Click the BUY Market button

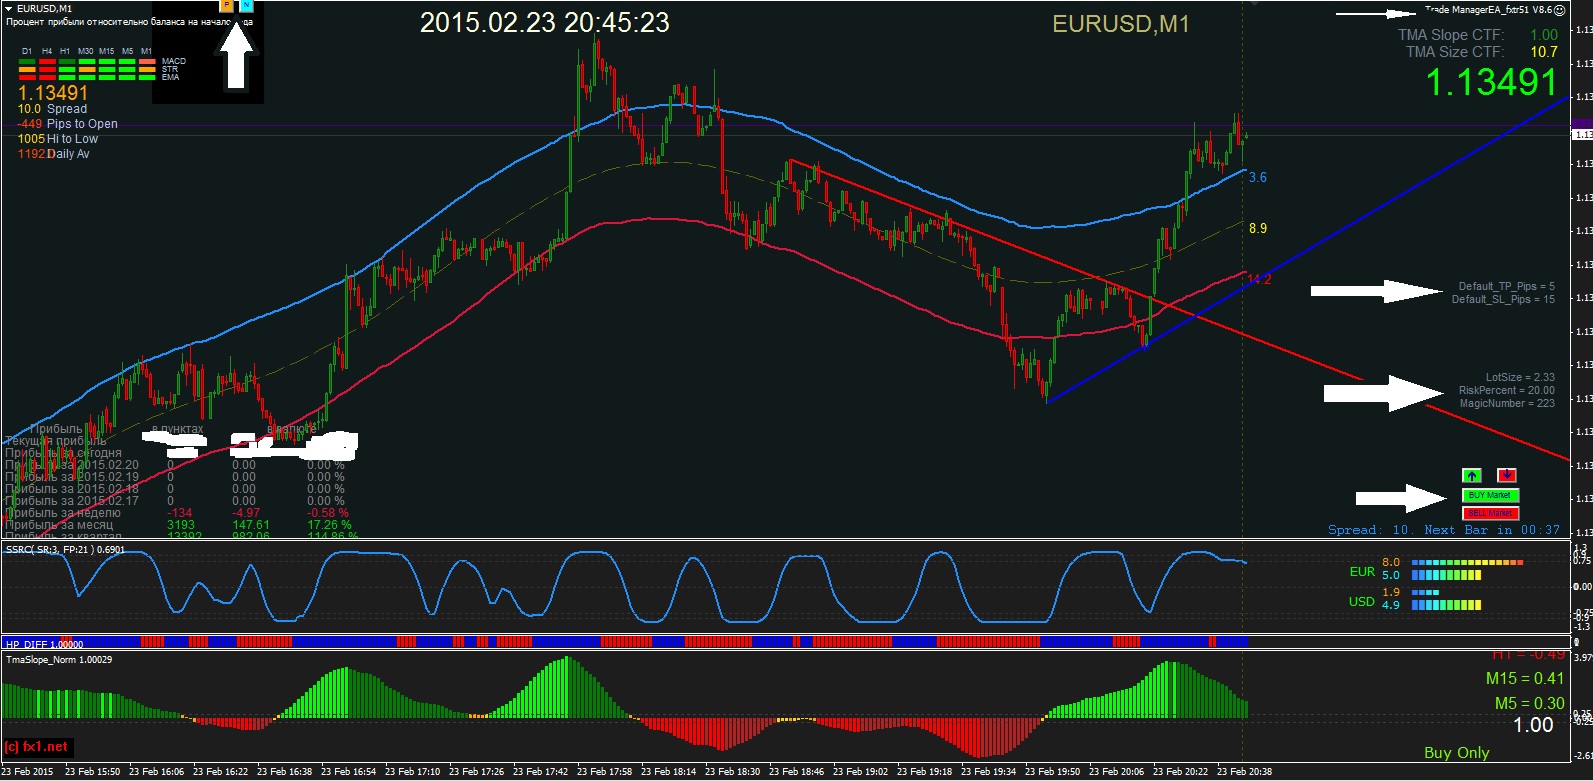tap(1490, 495)
